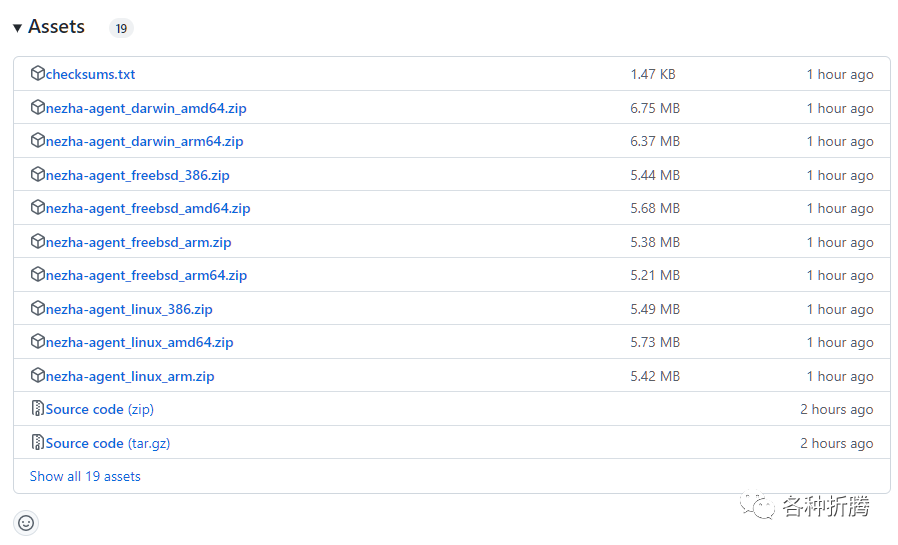The height and width of the screenshot is (545, 898).
Task: Click package icon for nezha-agent_freebsd_386.zip
Action: [38, 174]
